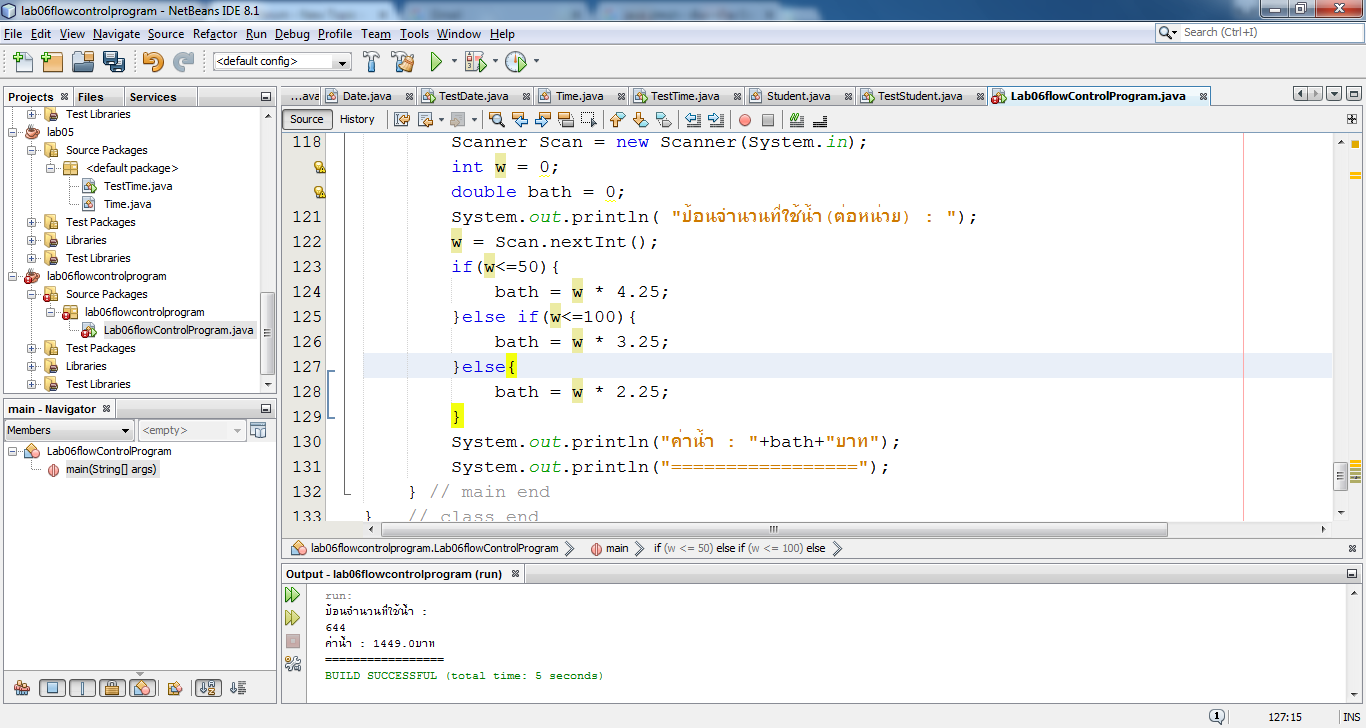Toggle Rectangular Selection in editor toolbar

coord(588,119)
